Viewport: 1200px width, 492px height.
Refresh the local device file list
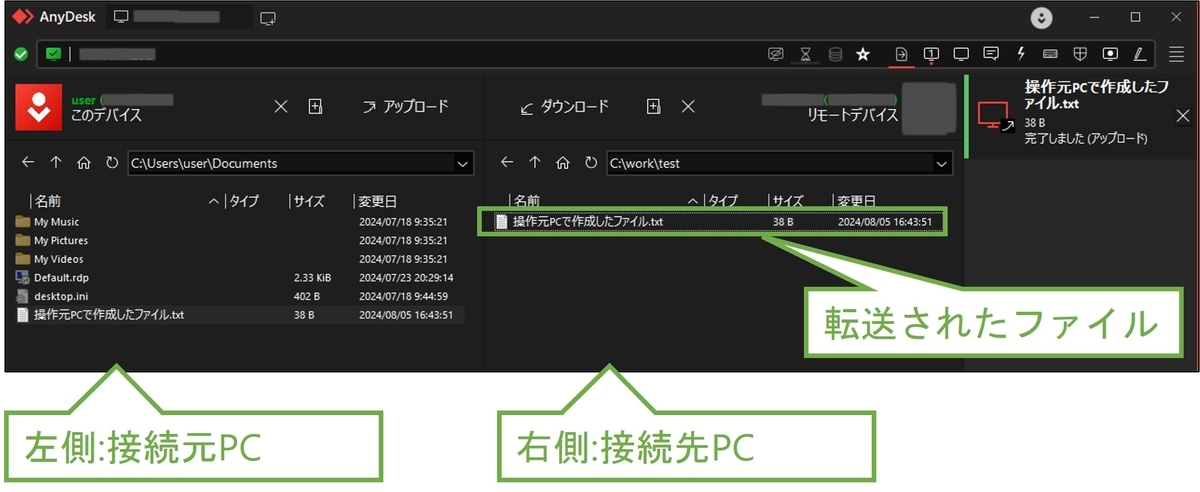coord(111,162)
